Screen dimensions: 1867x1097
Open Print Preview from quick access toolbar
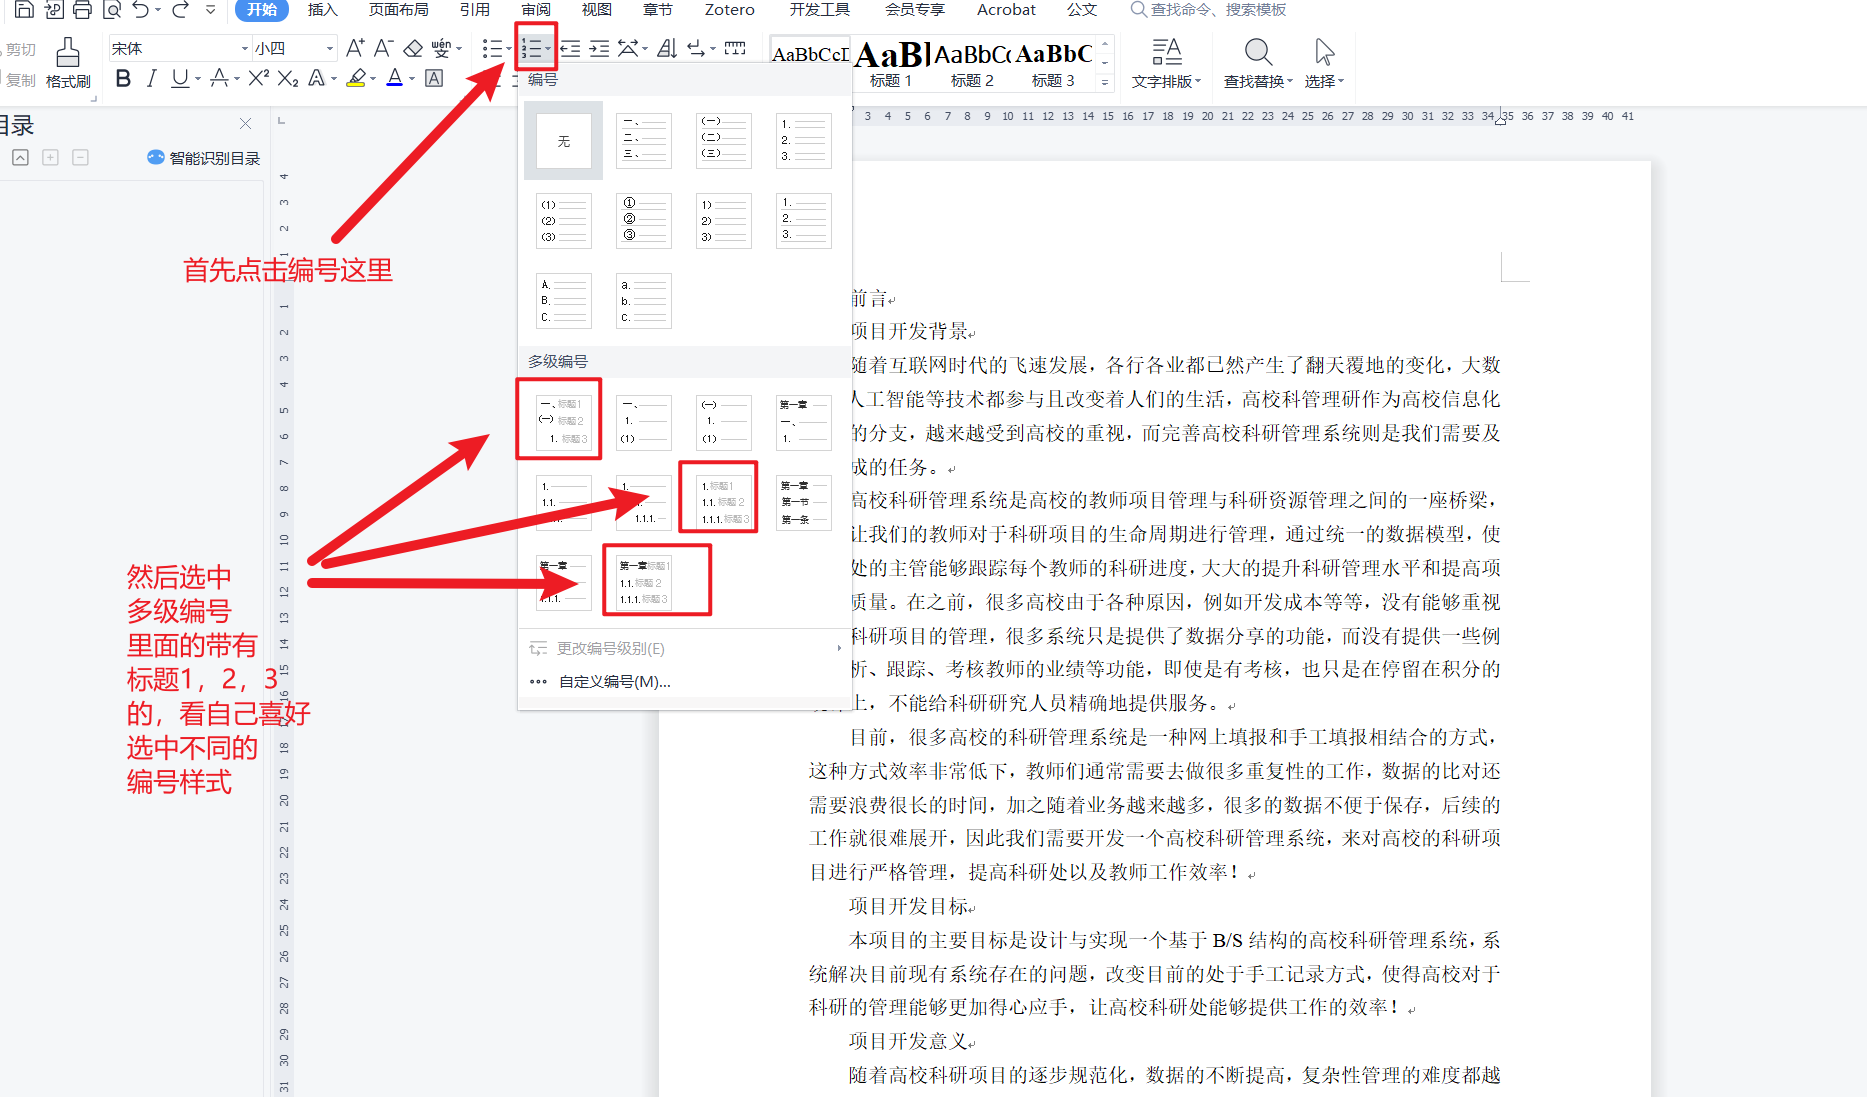[112, 10]
